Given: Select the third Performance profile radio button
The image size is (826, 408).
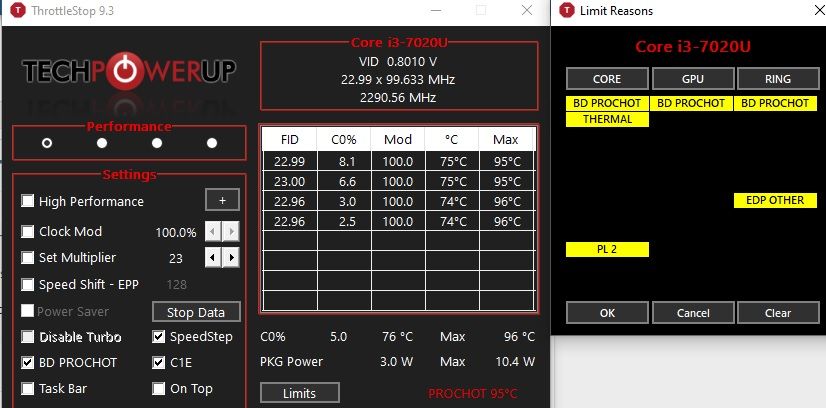Looking at the screenshot, I should (x=156, y=143).
